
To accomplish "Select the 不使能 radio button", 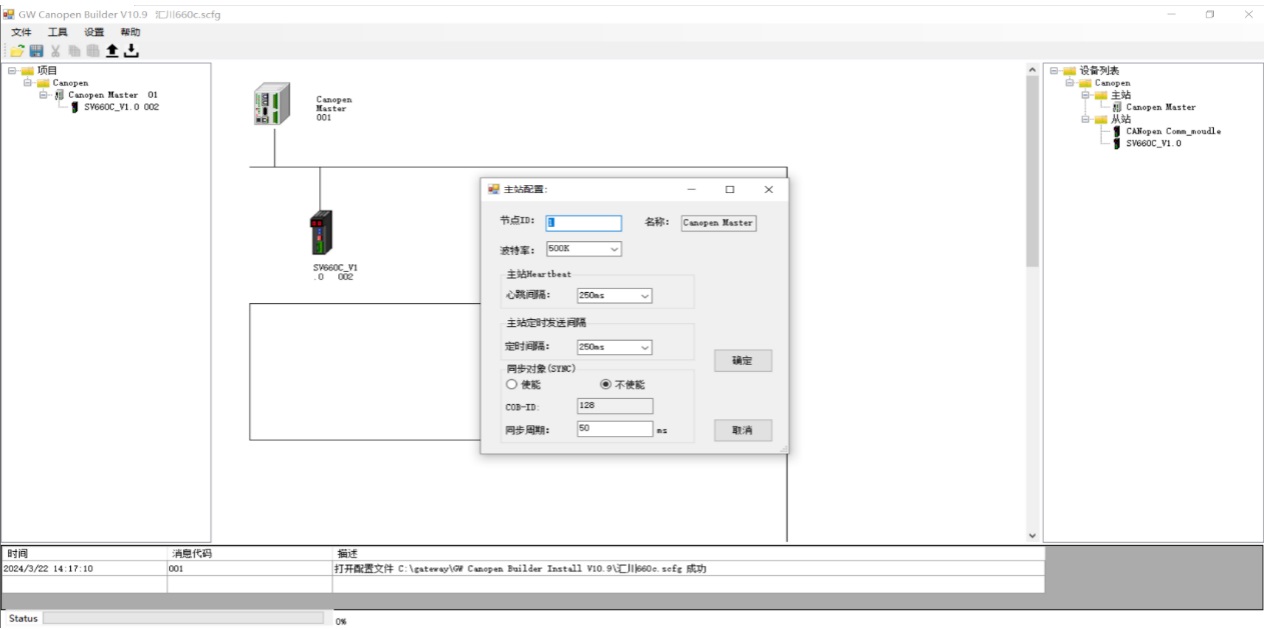I will click(605, 384).
